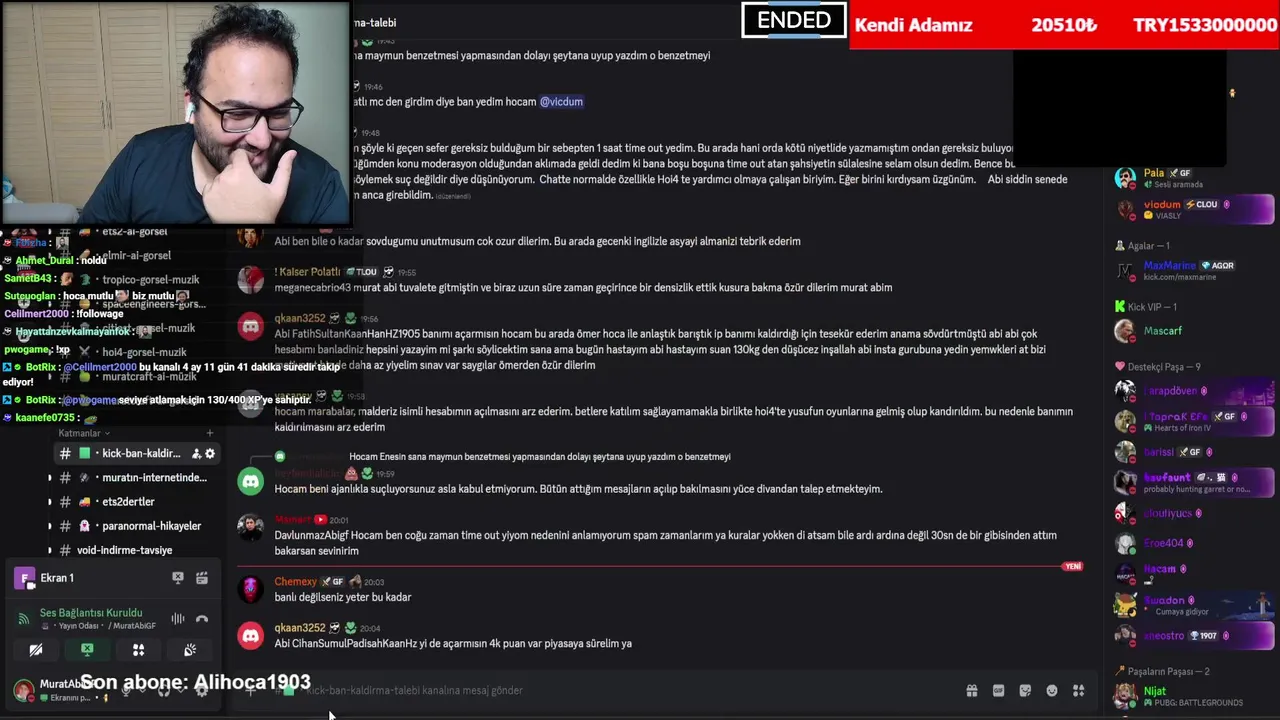The width and height of the screenshot is (1280, 720).
Task: Click the message input field for kick-ban-kaldirma-talebi
Action: coord(620,690)
